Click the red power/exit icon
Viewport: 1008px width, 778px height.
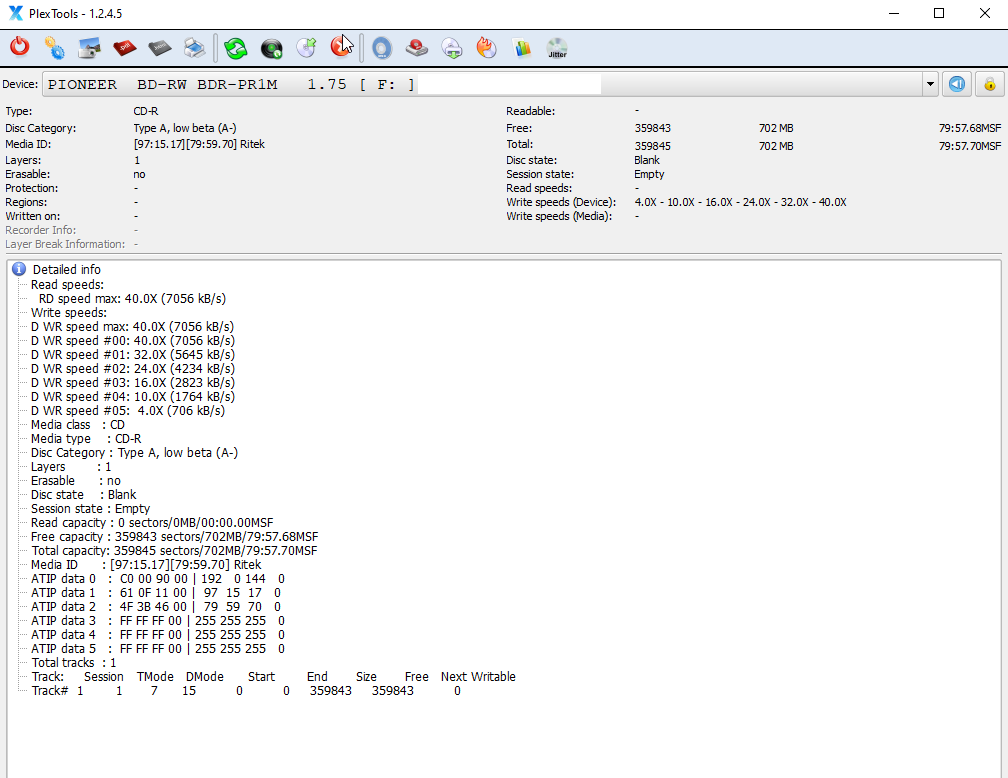[x=20, y=47]
